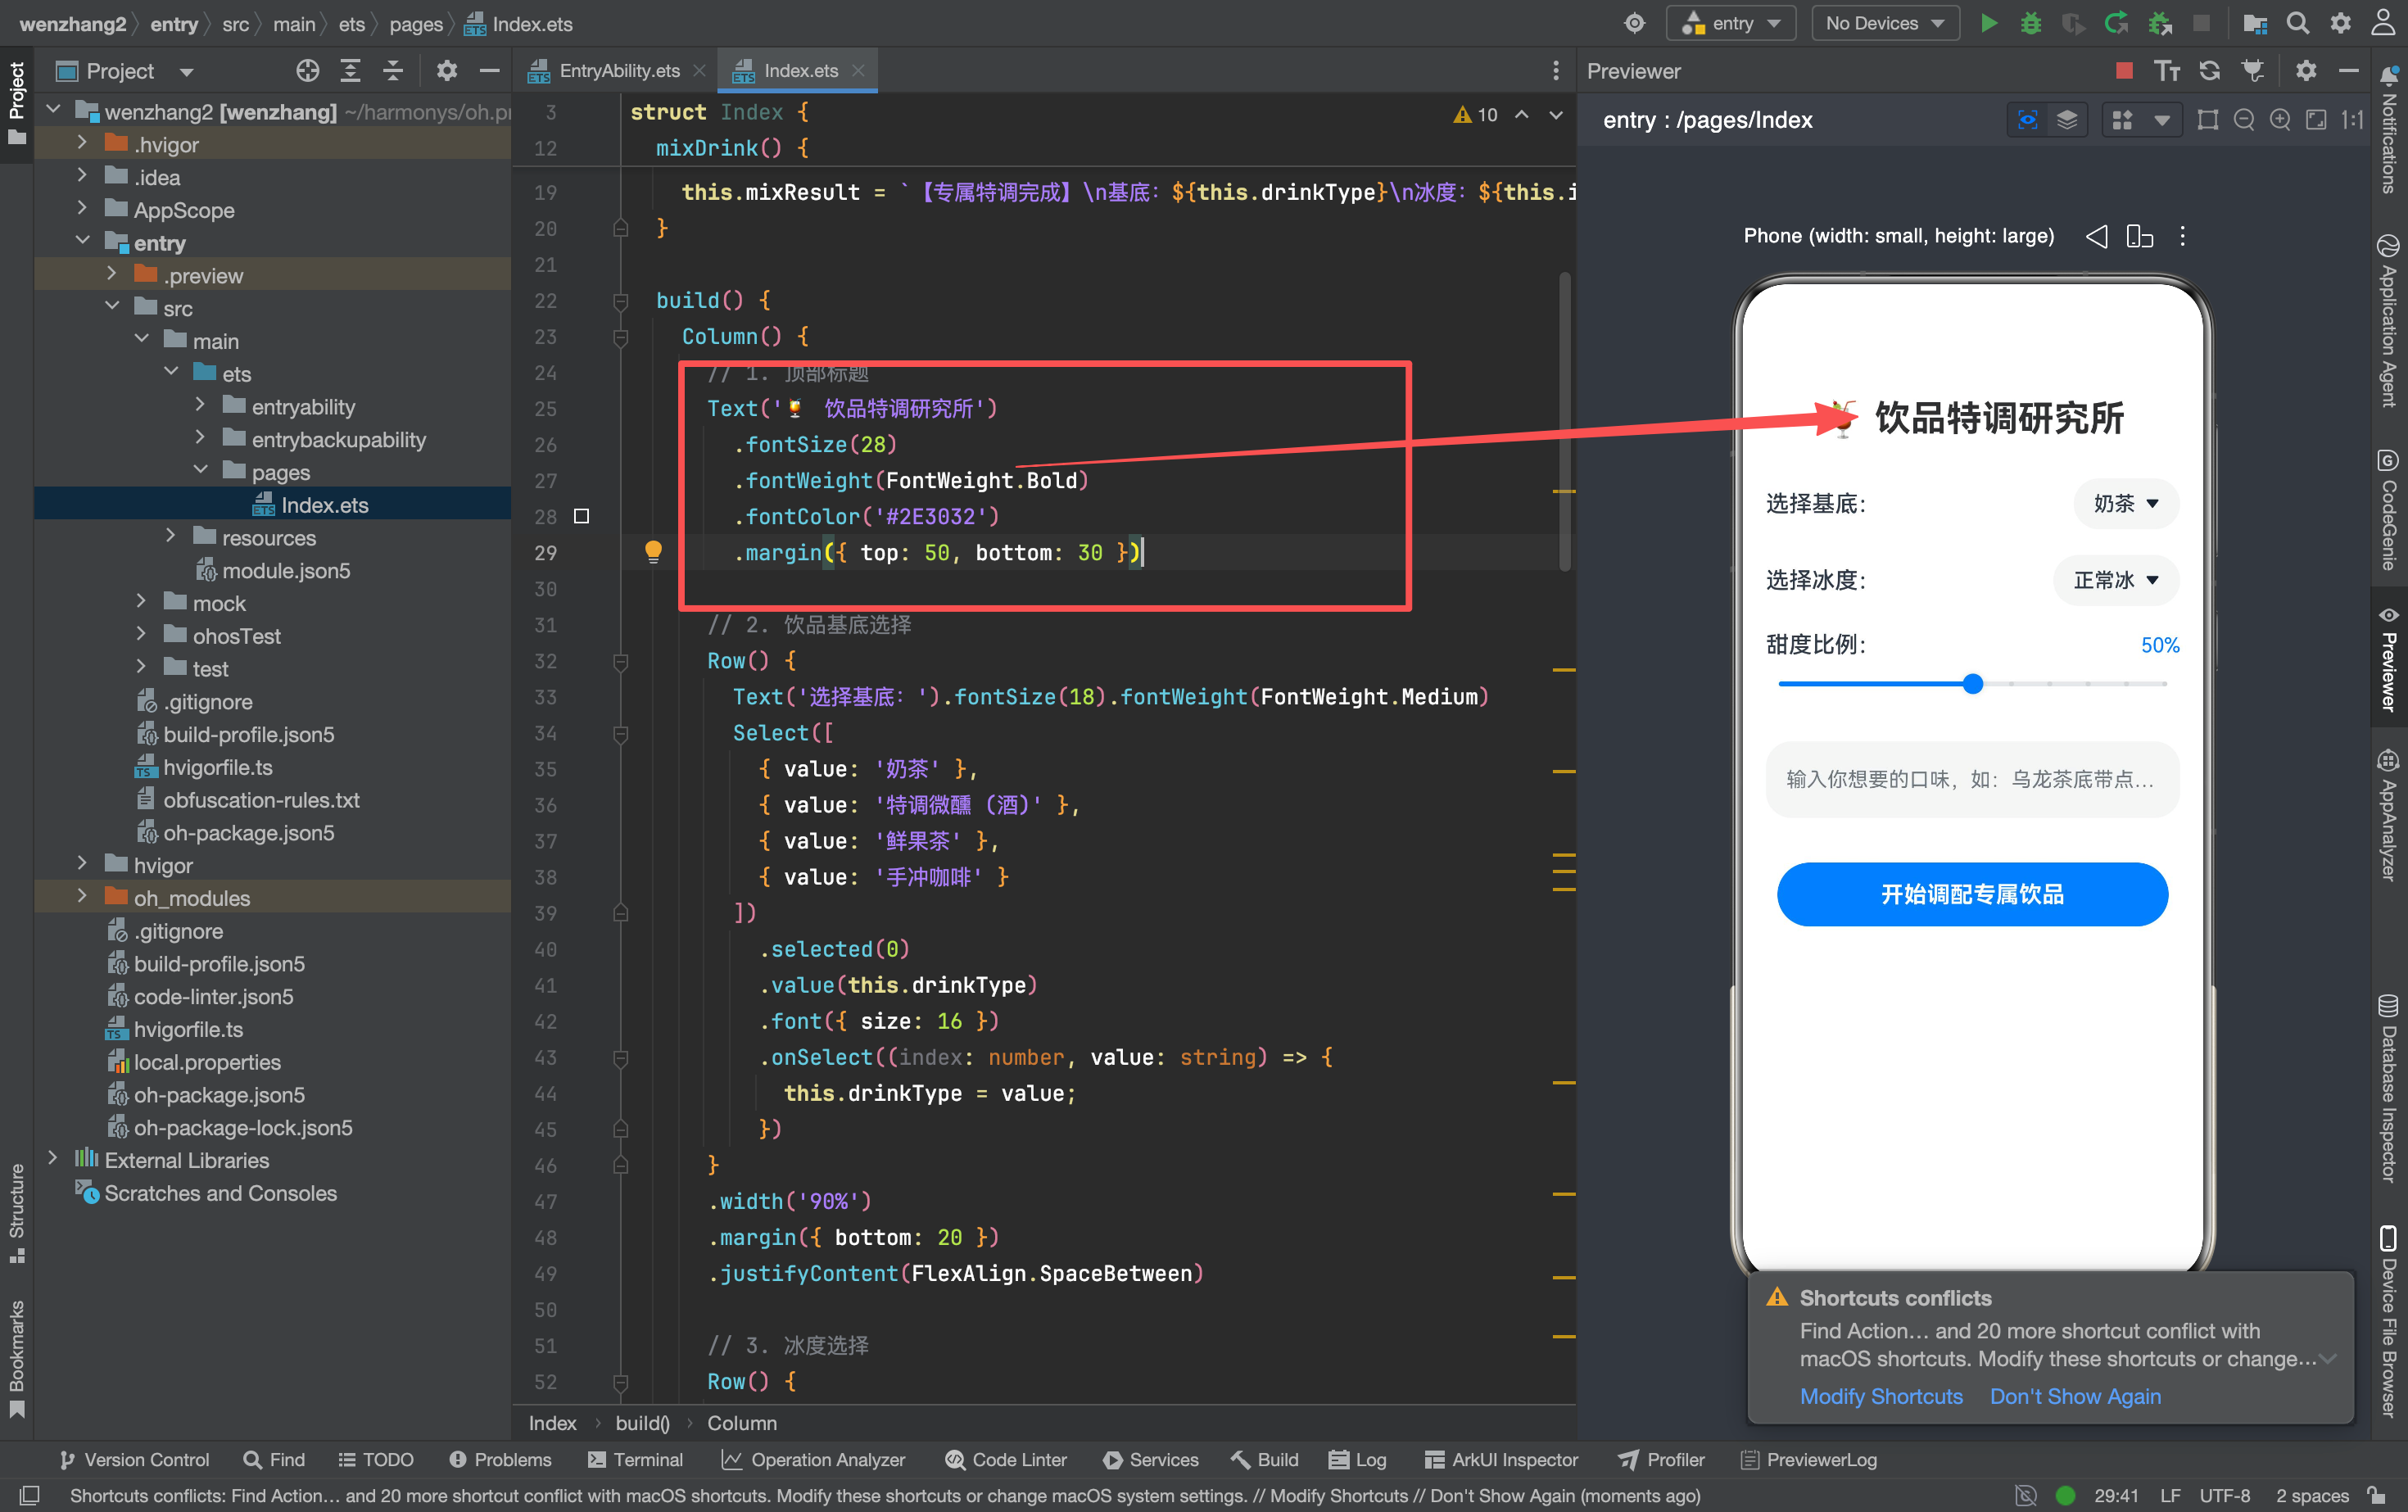
Task: Go to previous warning with up arrow
Action: coord(1521,114)
